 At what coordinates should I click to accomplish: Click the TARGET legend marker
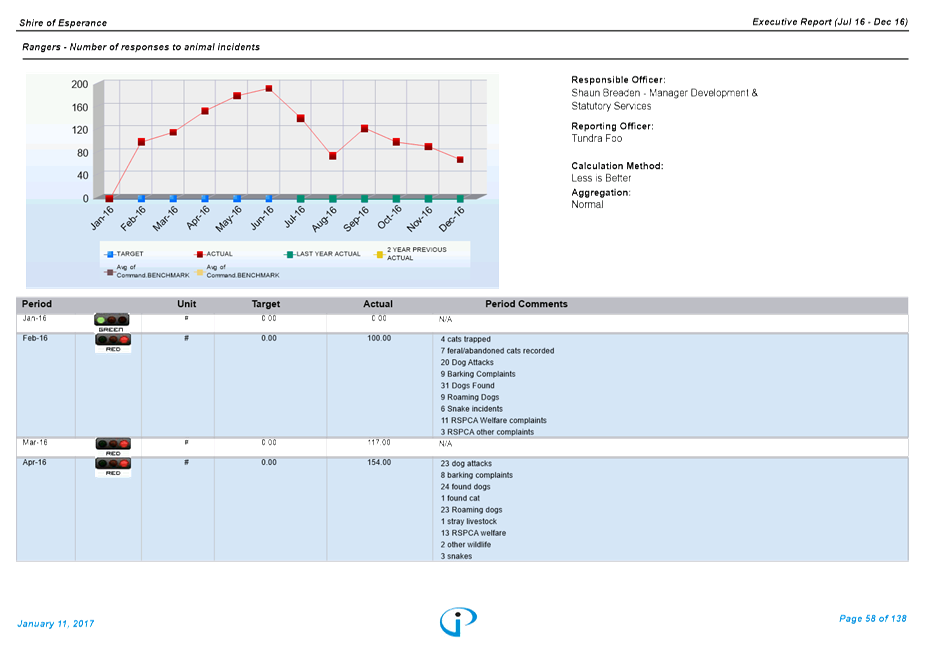point(110,255)
